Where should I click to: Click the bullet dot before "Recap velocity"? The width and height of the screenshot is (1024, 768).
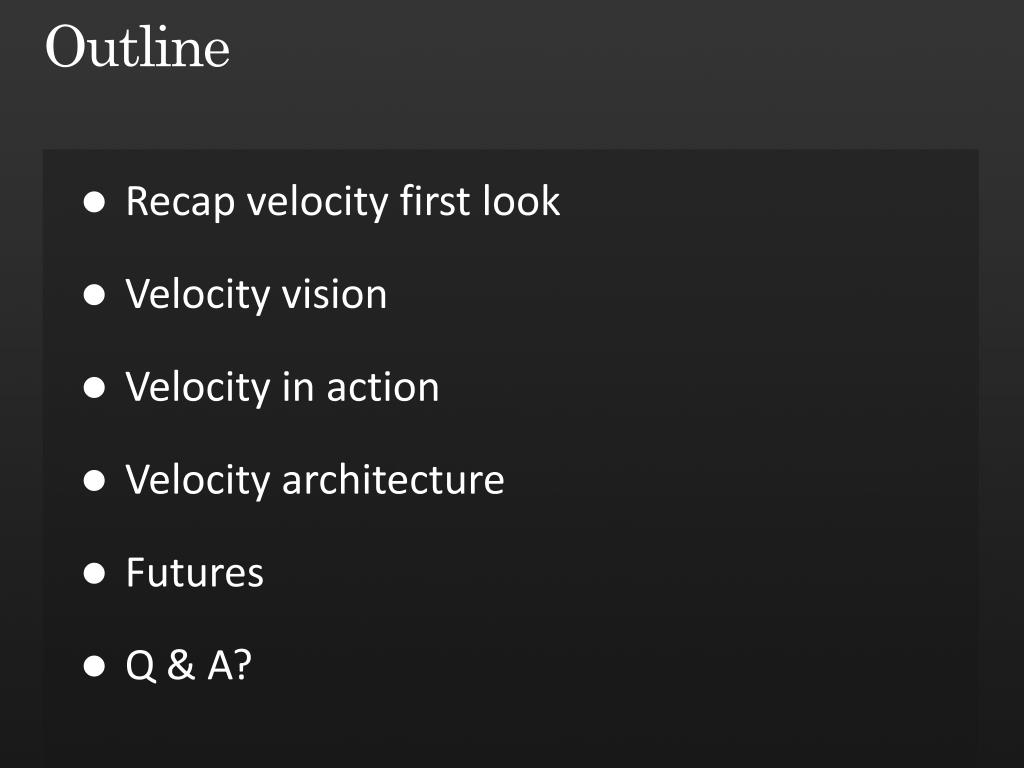pos(95,202)
